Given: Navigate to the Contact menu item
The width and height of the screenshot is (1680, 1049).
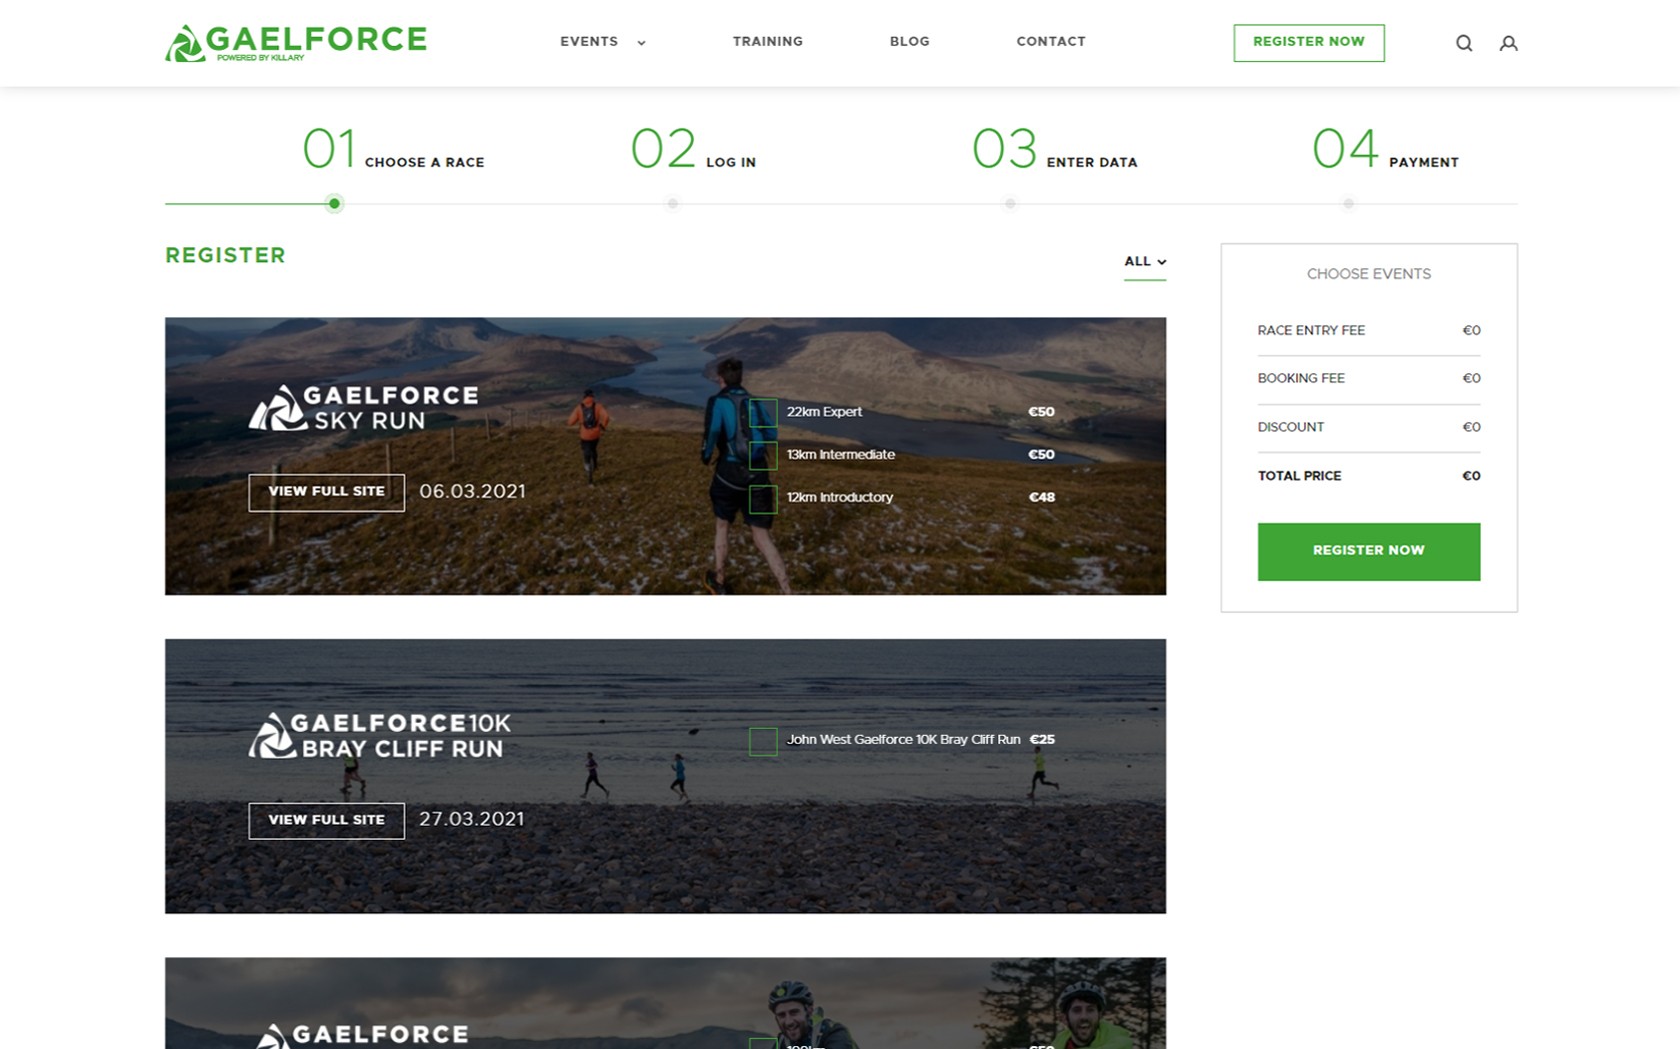Looking at the screenshot, I should pos(1050,42).
